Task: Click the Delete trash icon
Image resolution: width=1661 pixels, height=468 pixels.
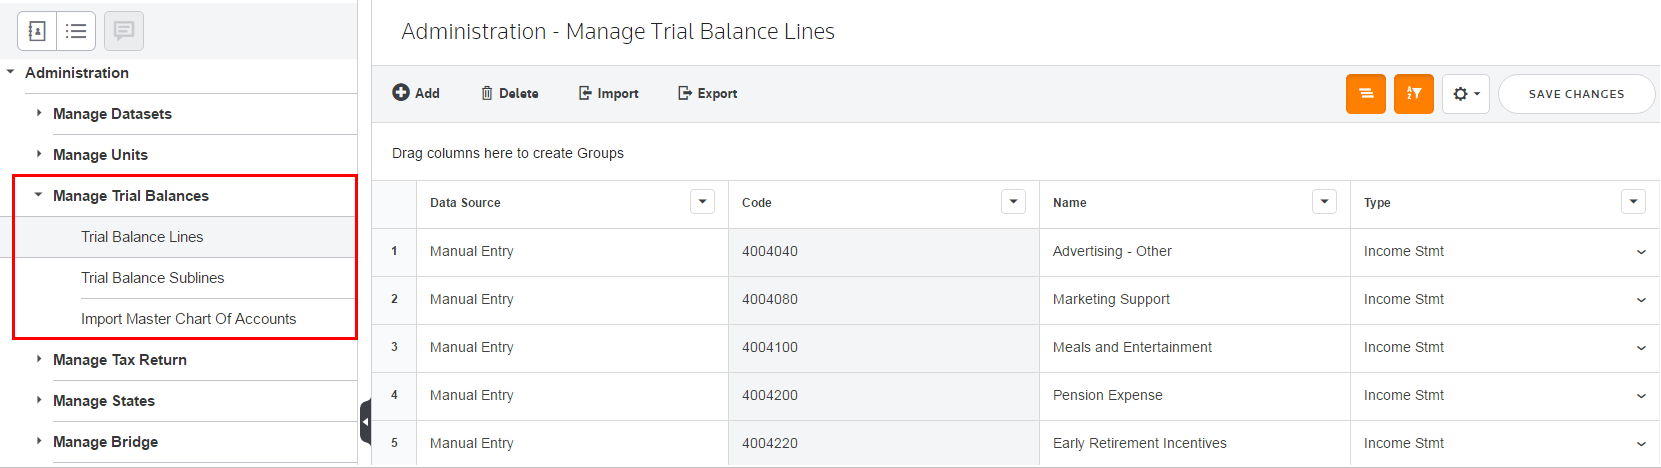Action: (510, 93)
